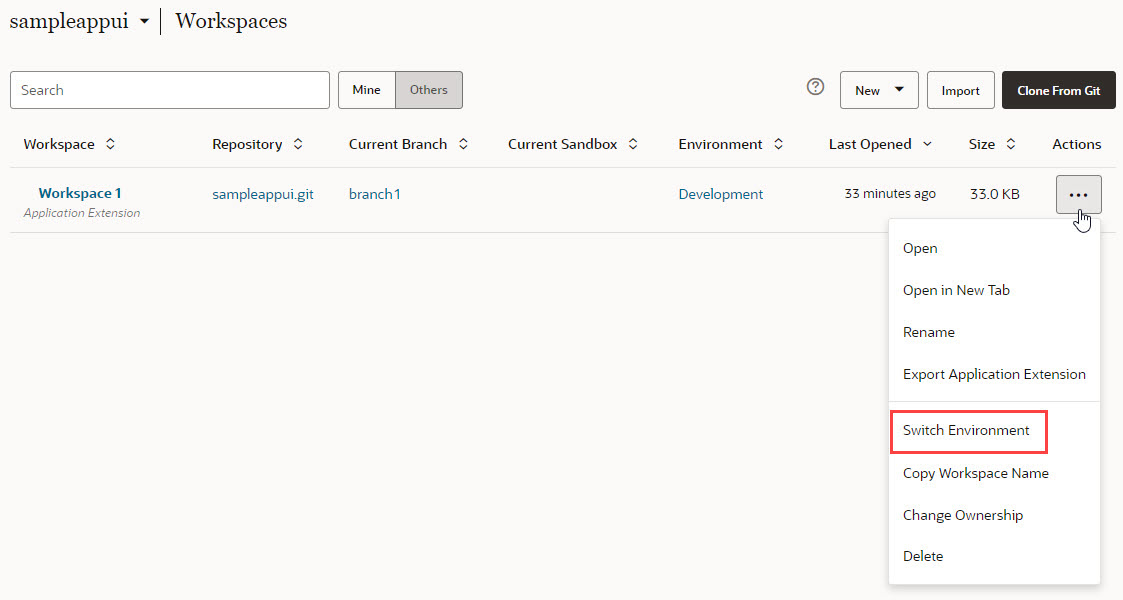
Task: Click the branch1 link
Action: (375, 194)
